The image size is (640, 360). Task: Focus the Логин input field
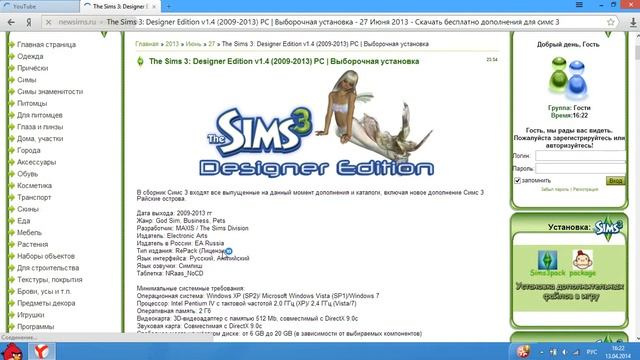pyautogui.click(x=580, y=156)
